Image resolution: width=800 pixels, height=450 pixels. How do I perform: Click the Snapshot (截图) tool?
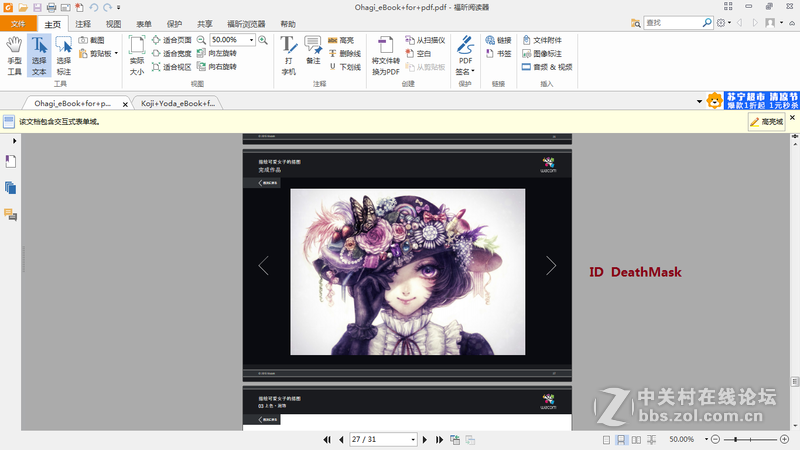91,40
